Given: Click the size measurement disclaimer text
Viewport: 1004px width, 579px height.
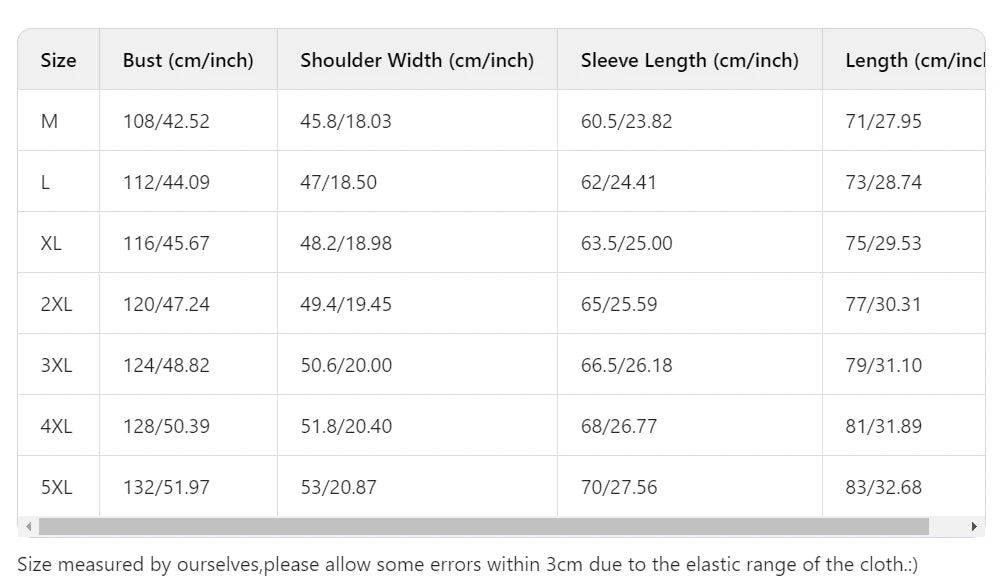Looking at the screenshot, I should (467, 564).
